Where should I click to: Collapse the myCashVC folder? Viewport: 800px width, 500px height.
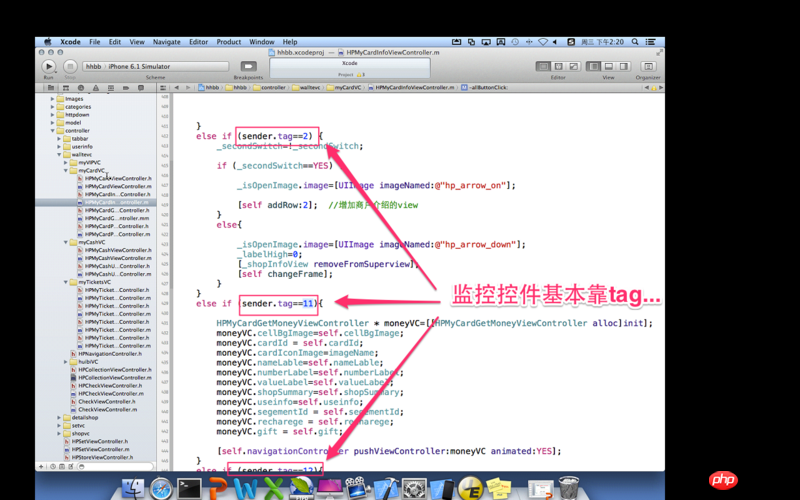coord(65,242)
